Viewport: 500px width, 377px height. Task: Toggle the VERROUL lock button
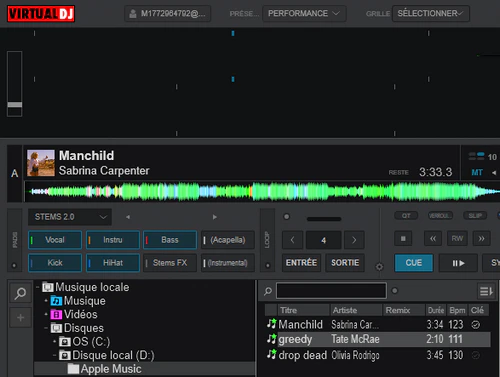pos(440,216)
